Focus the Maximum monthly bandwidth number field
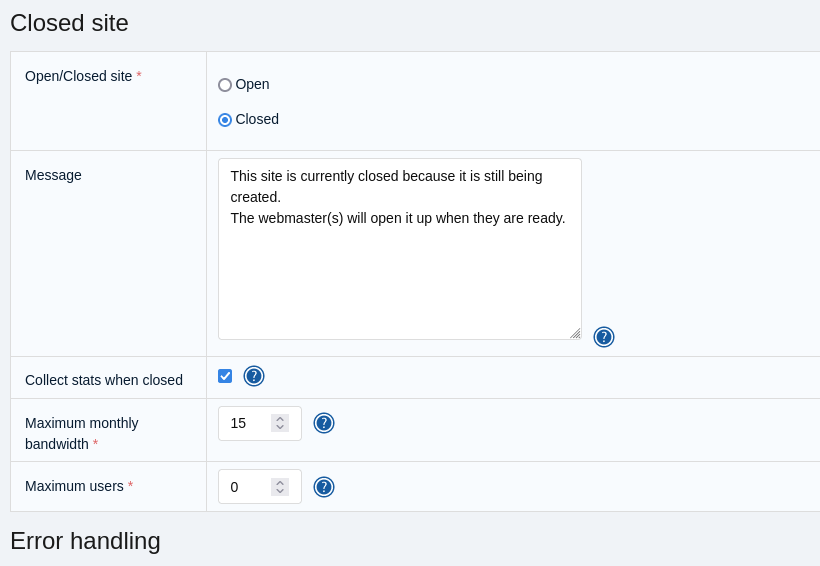 click(x=244, y=423)
